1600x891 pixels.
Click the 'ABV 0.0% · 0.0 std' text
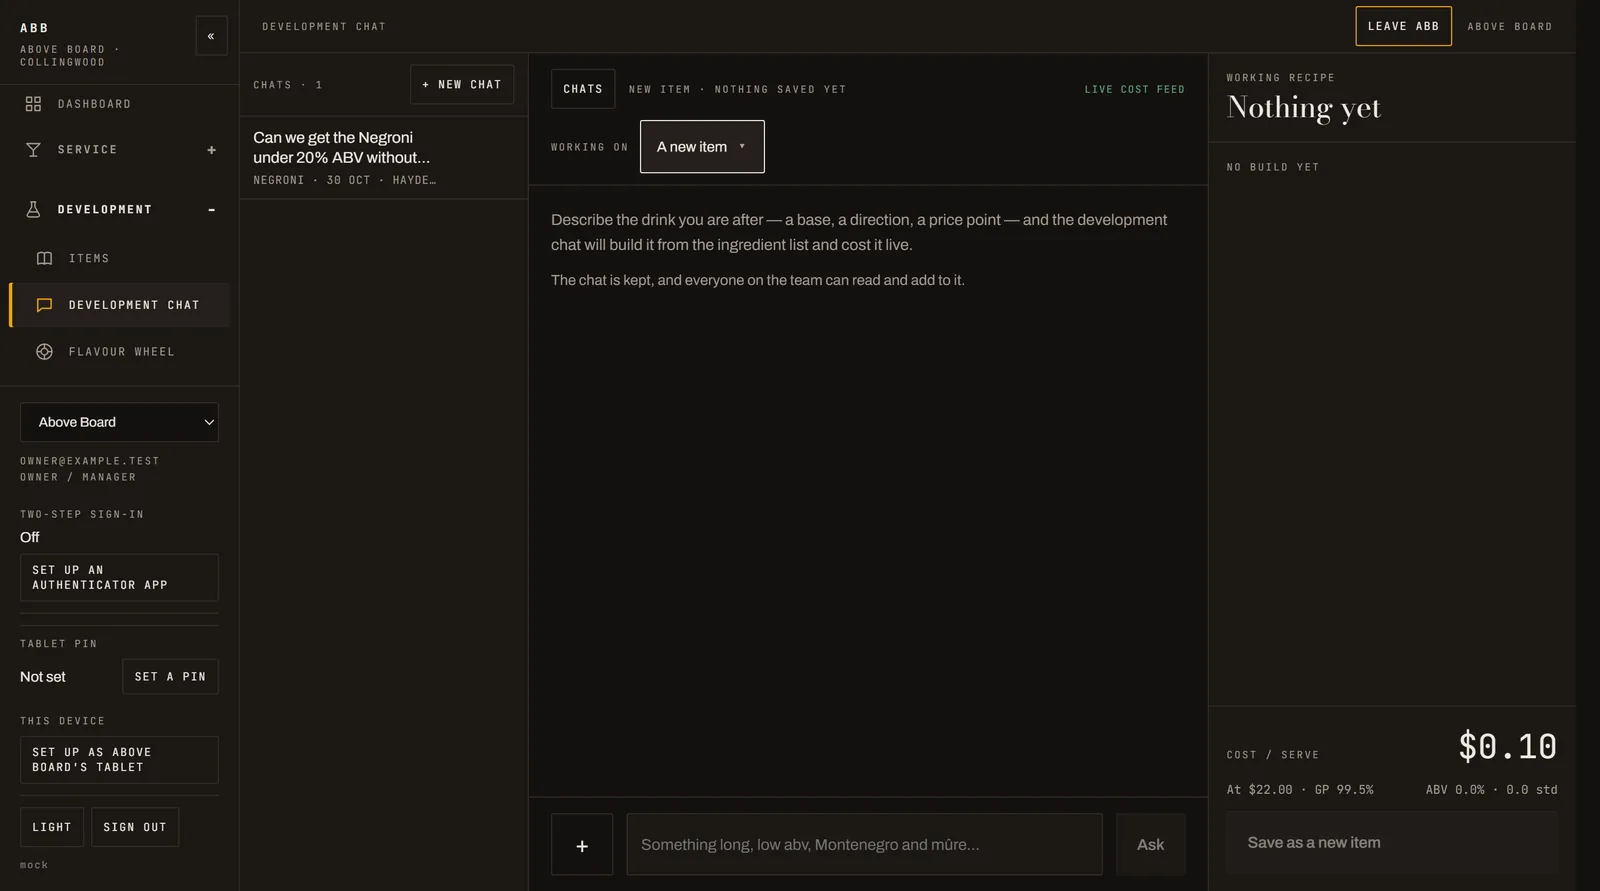(1492, 790)
